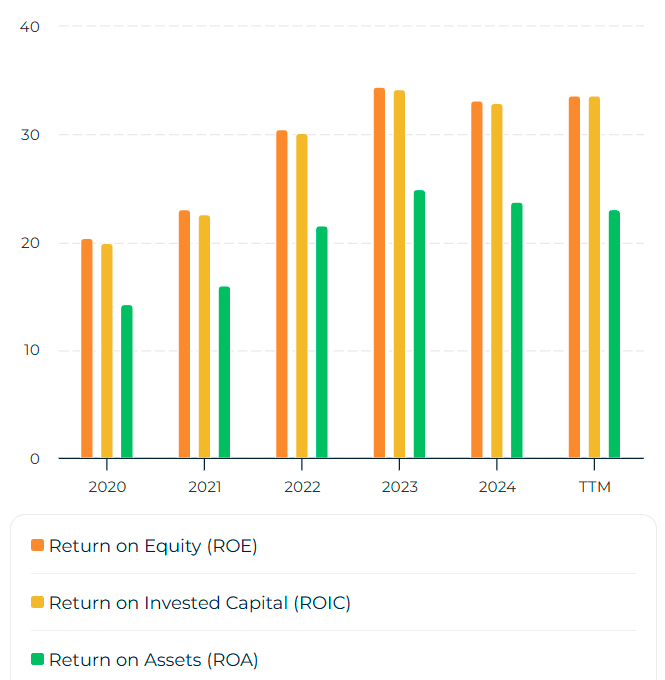Click the TTM x-axis label
This screenshot has height=680, width=665.
click(594, 487)
